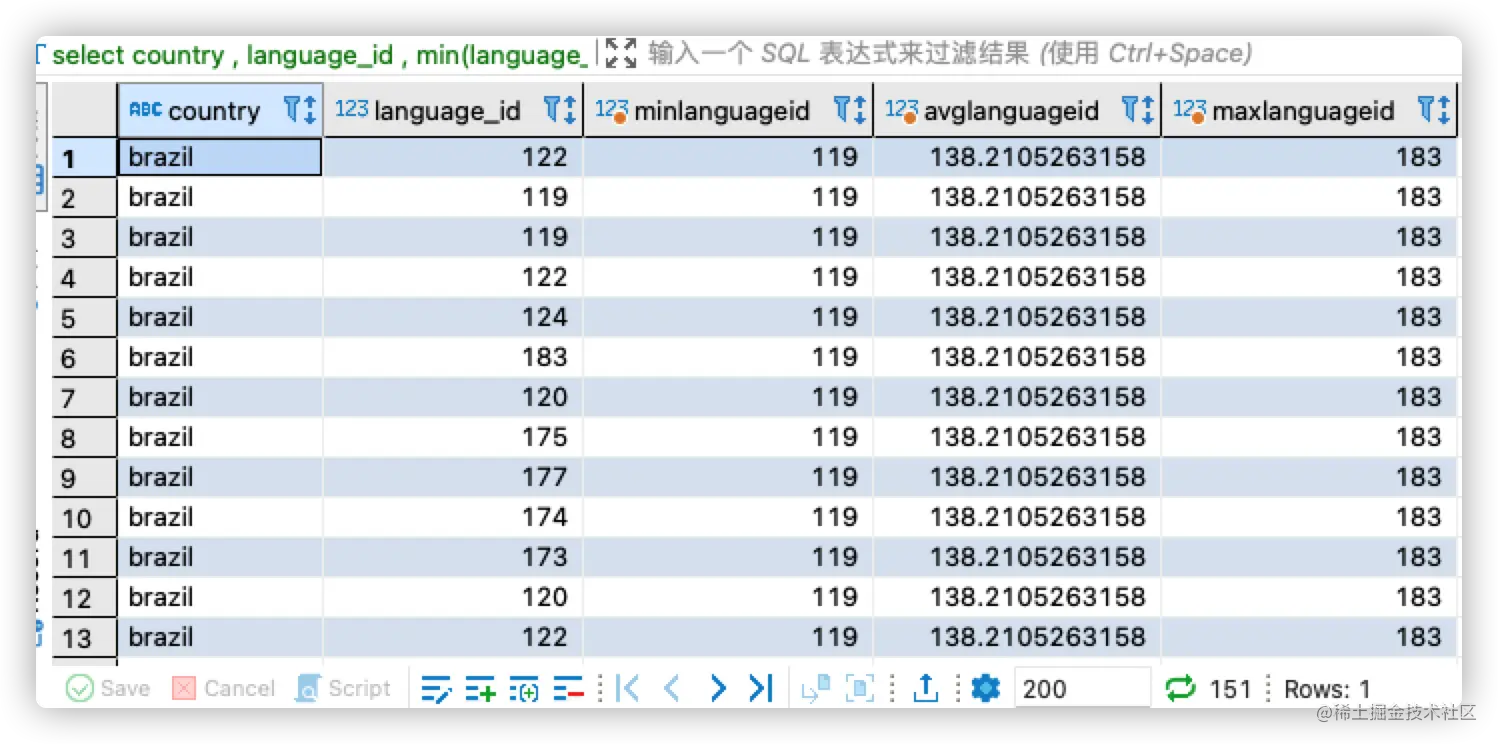Screen dimensions: 1498x744
Task: Click the selection frame icon before export
Action: [x=860, y=688]
